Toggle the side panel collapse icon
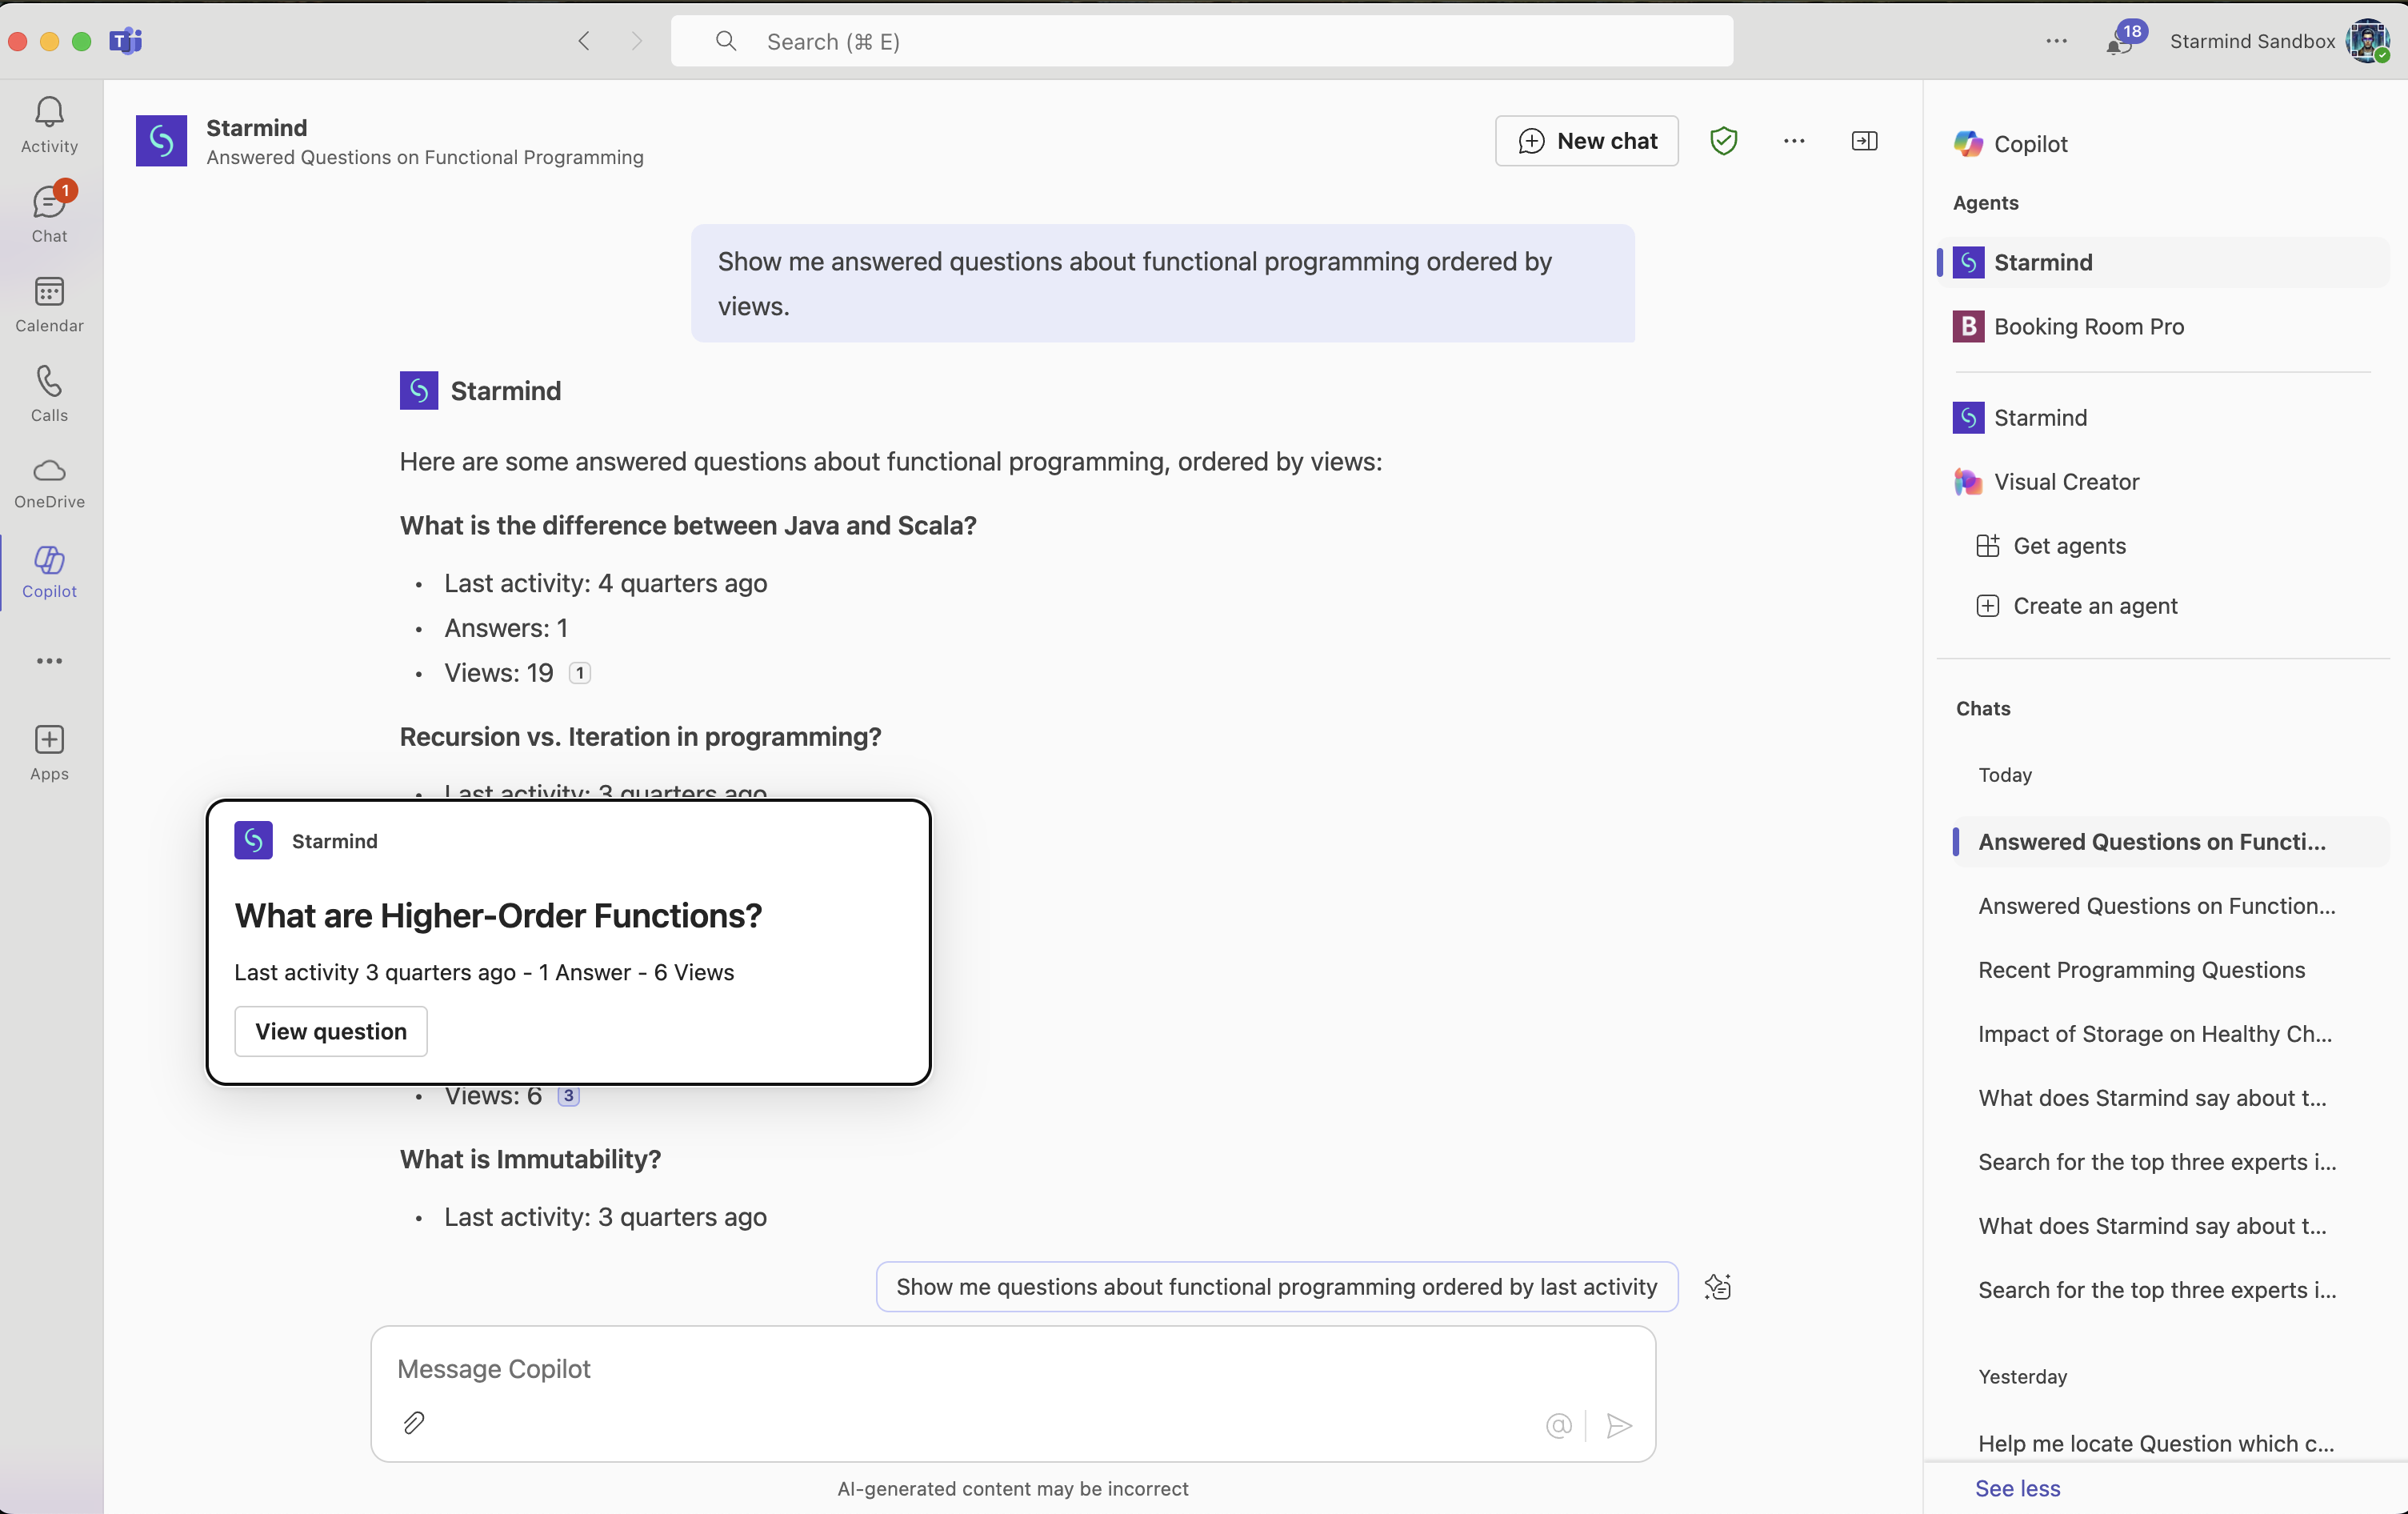This screenshot has height=1514, width=2408. [1864, 141]
